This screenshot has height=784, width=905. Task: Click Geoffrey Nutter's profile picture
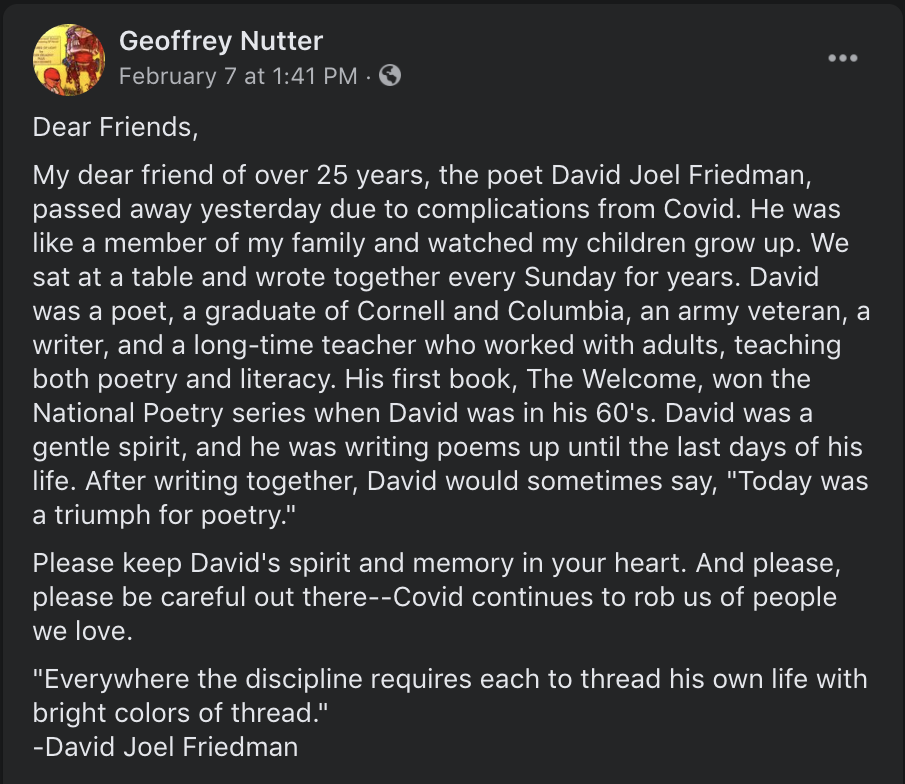[68, 58]
